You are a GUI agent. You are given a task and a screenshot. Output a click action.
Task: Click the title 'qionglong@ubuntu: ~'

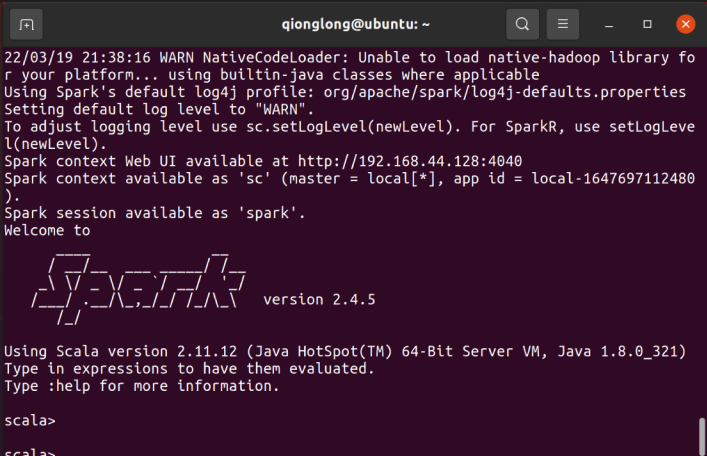click(x=355, y=24)
